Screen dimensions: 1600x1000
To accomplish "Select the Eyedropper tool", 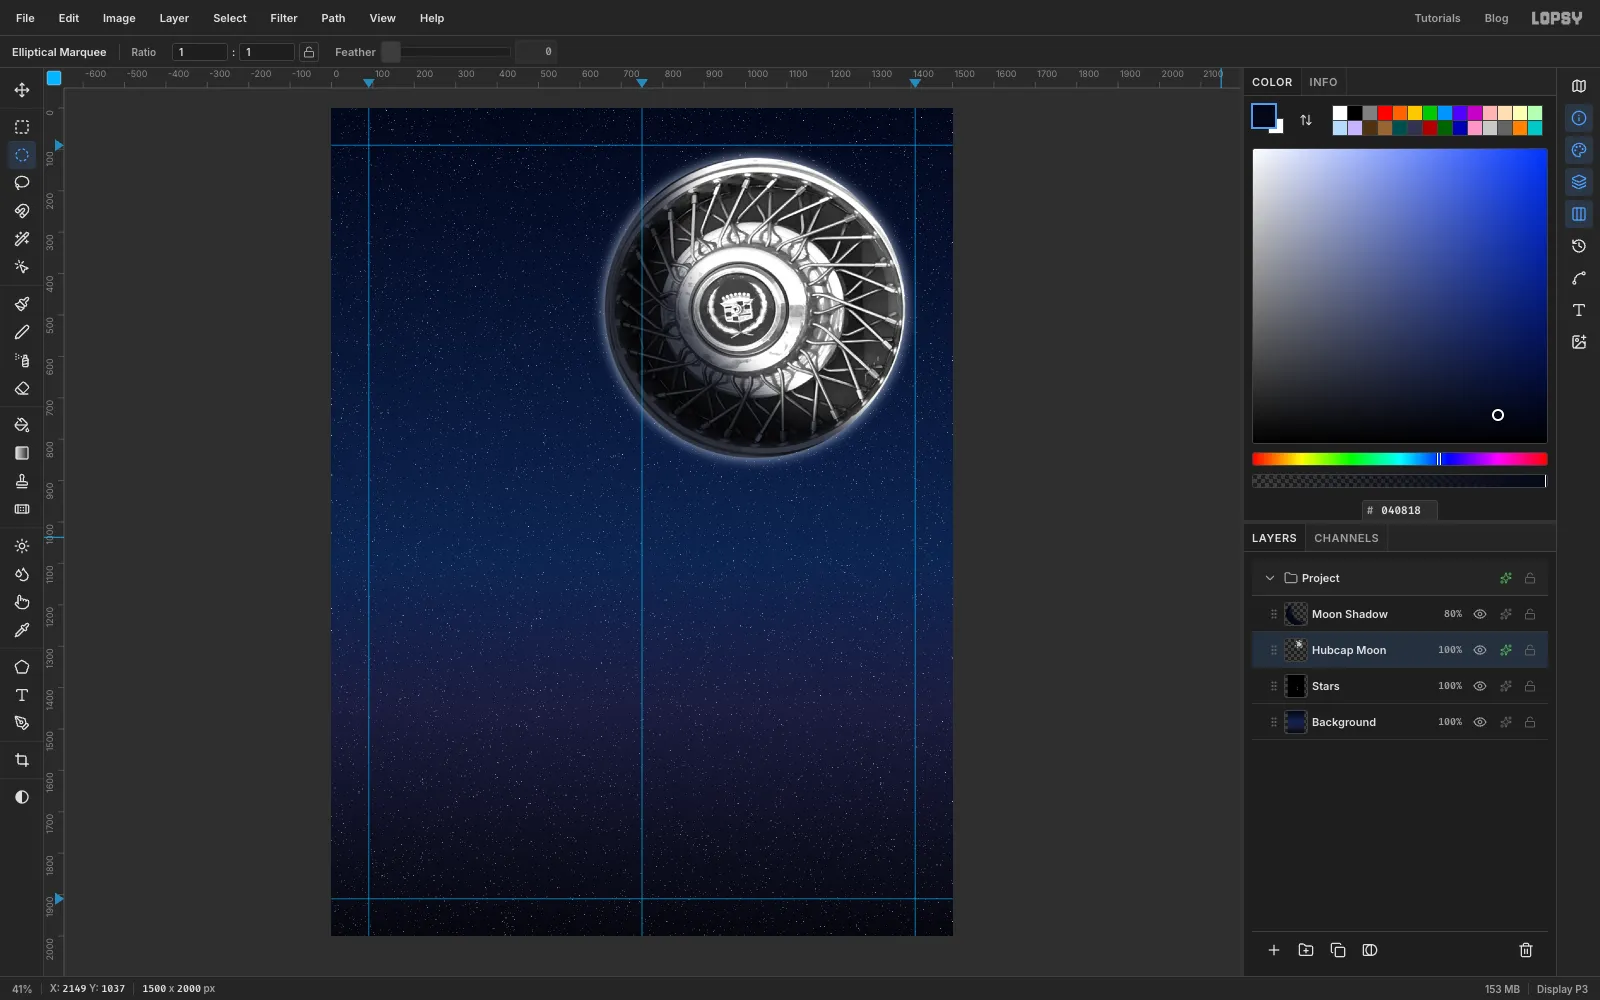I will (22, 630).
